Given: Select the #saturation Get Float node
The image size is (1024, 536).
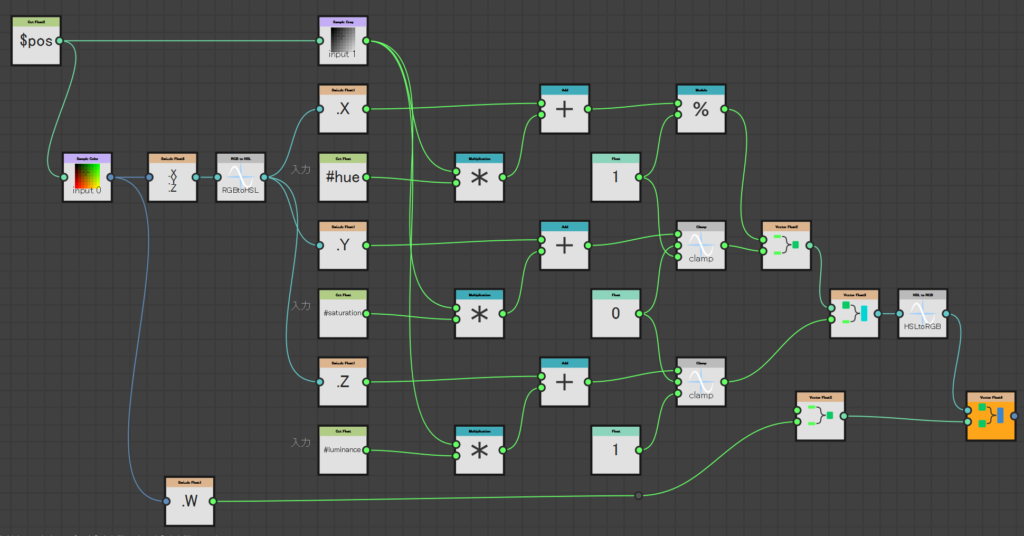Looking at the screenshot, I should tap(343, 316).
